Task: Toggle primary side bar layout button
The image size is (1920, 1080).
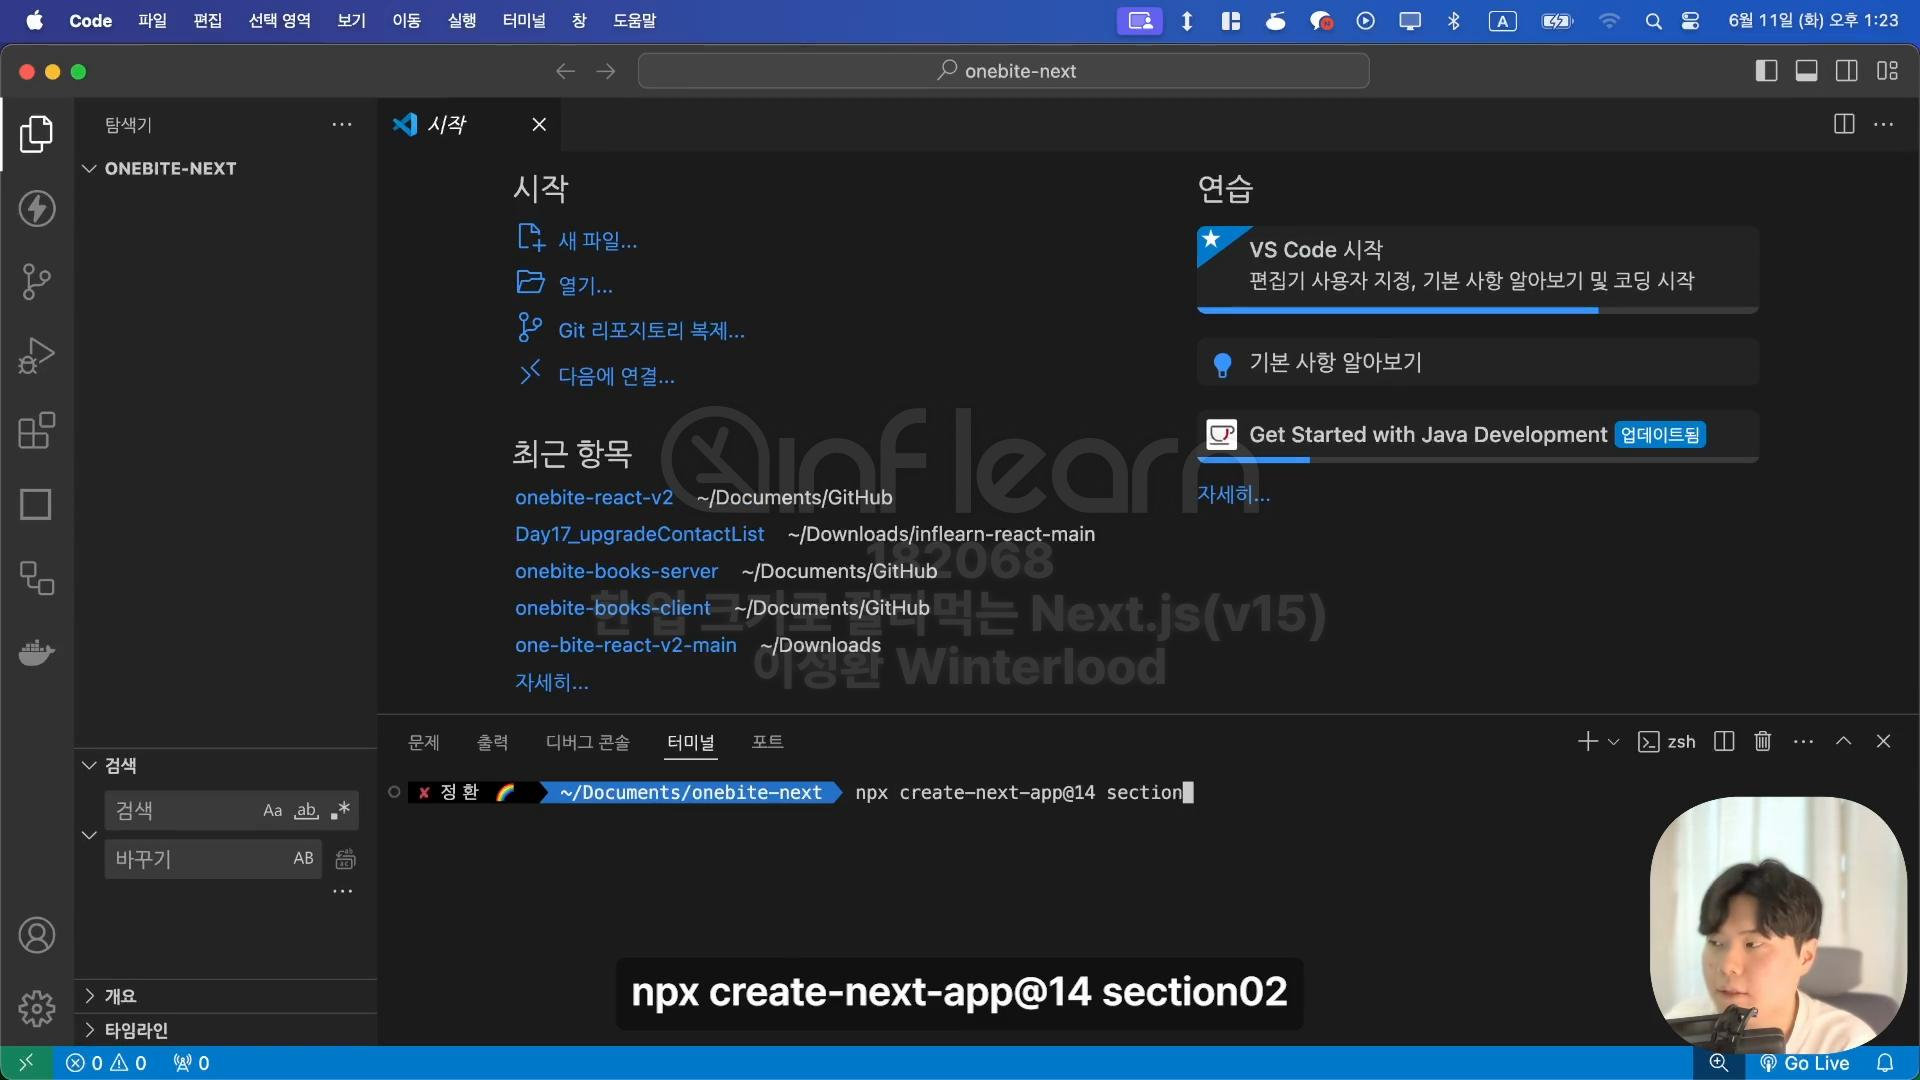Action: coord(1766,71)
